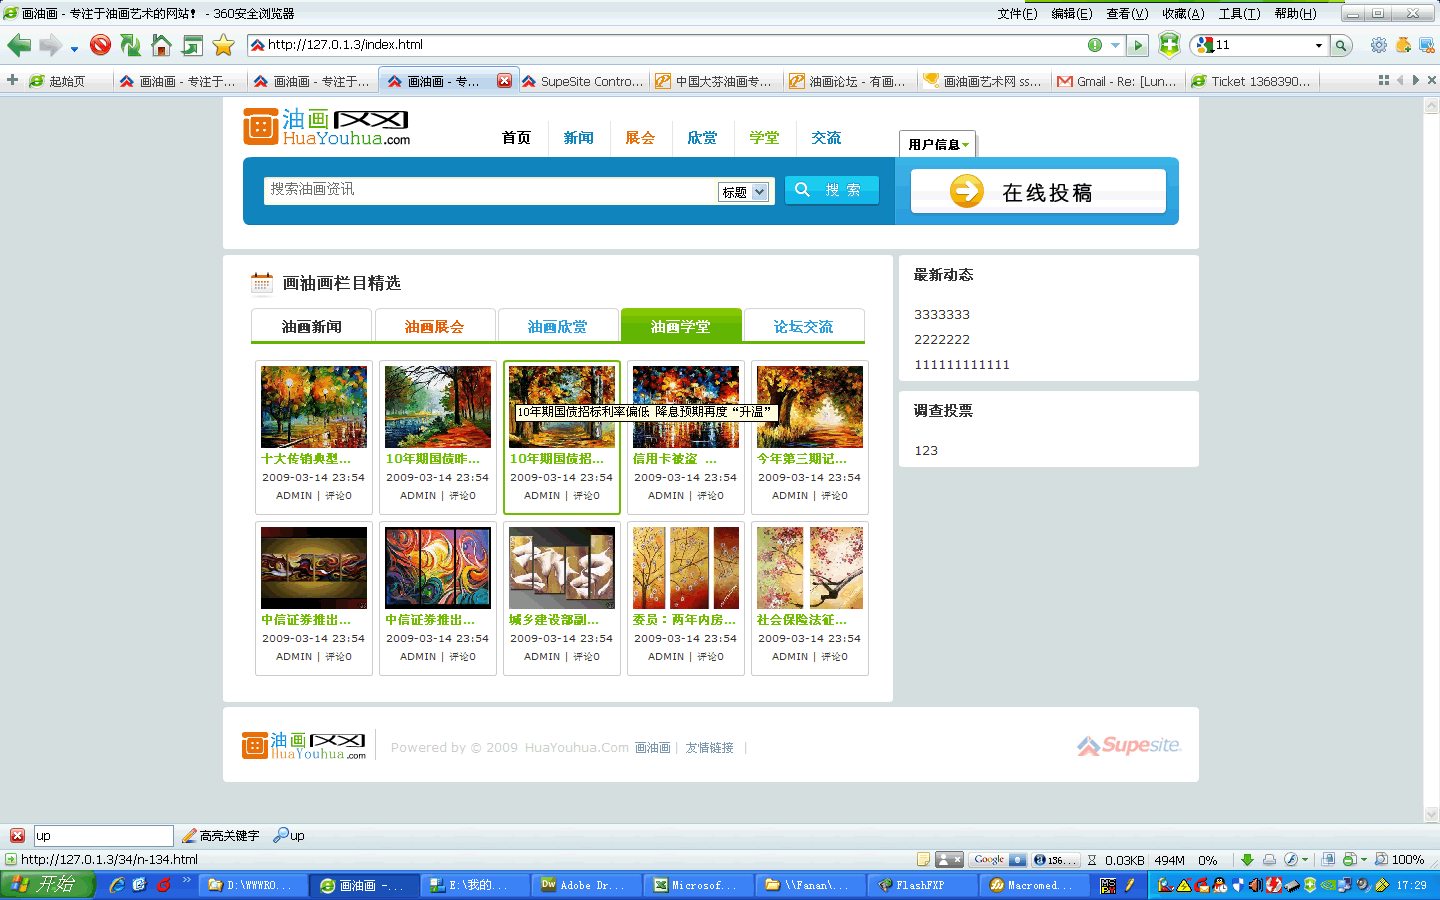The width and height of the screenshot is (1440, 900).
Task: Go to the browser Home page icon
Action: pyautogui.click(x=161, y=45)
